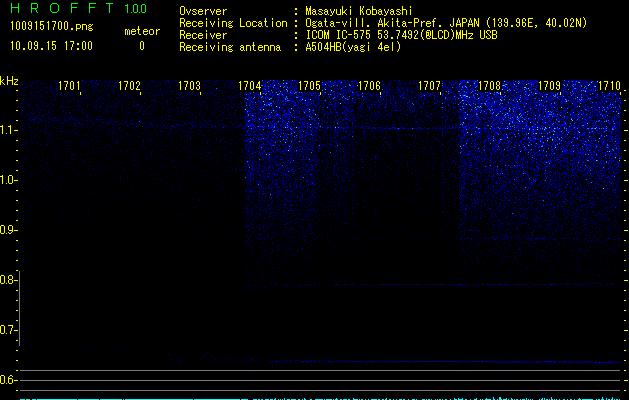
Task: Click the 1701 time marker
Action: [x=69, y=86]
